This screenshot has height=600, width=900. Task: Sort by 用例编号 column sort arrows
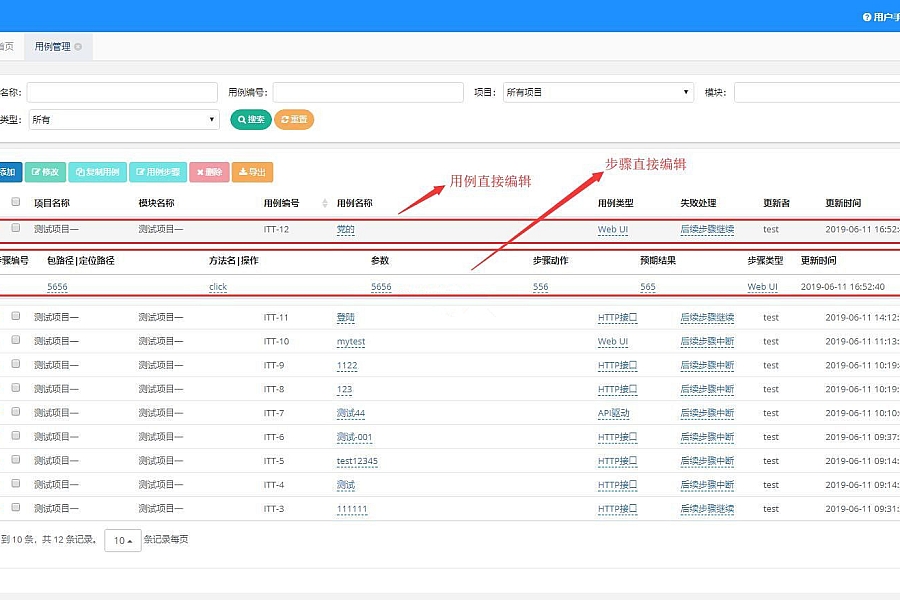coord(324,204)
